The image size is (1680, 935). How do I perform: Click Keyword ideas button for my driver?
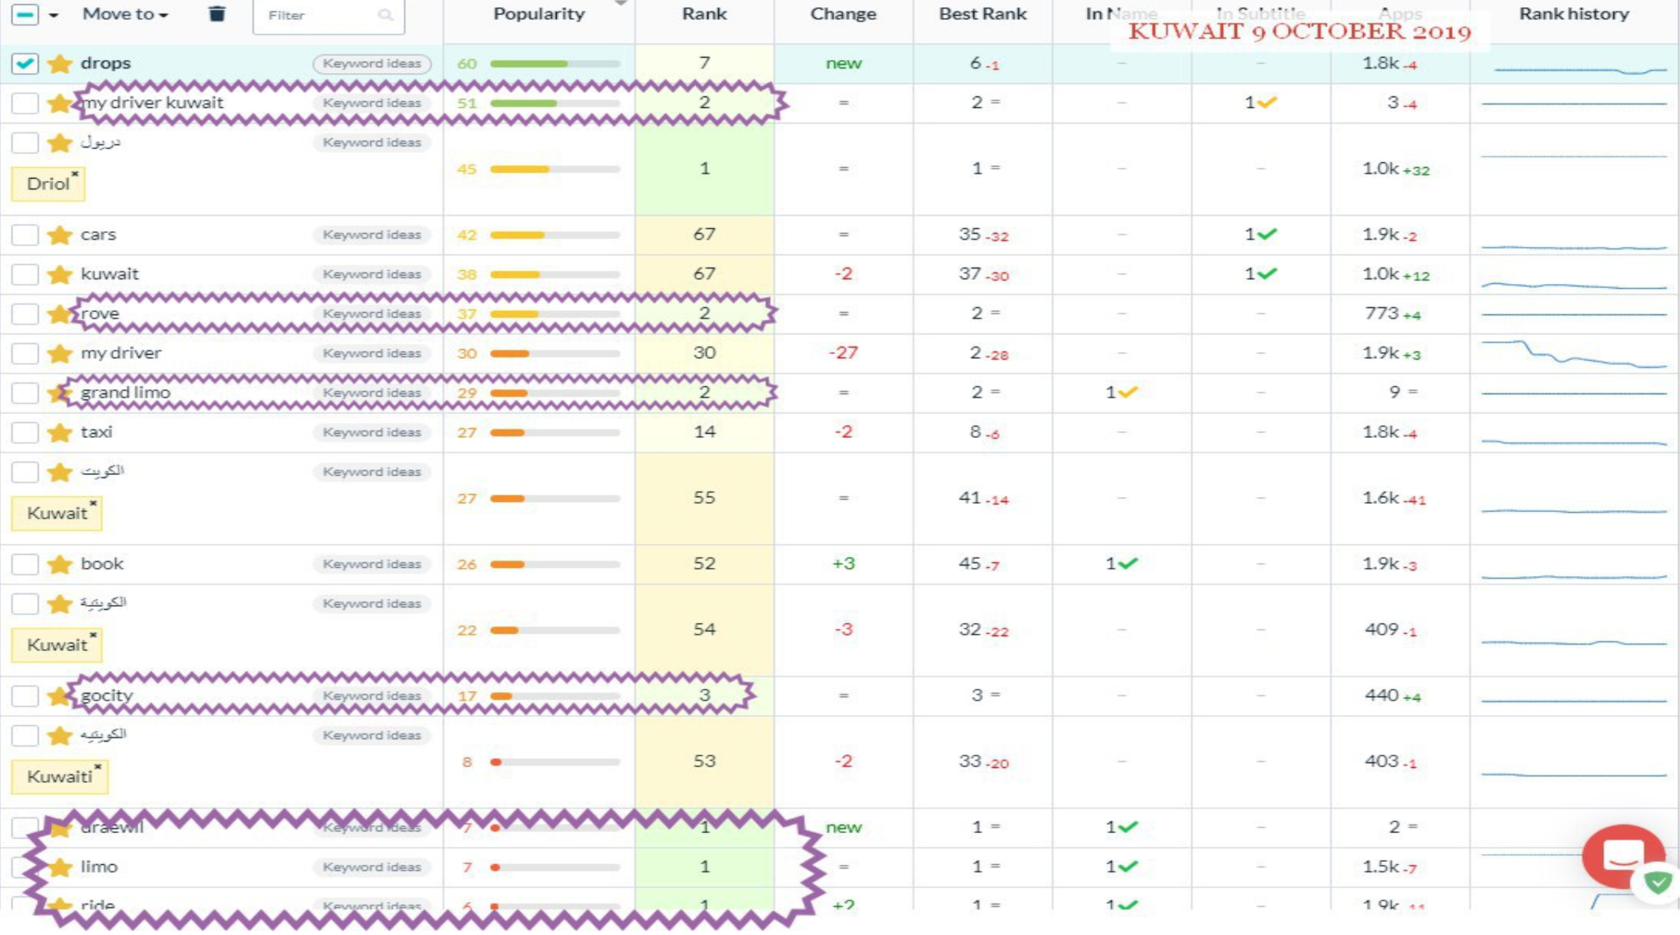click(372, 353)
